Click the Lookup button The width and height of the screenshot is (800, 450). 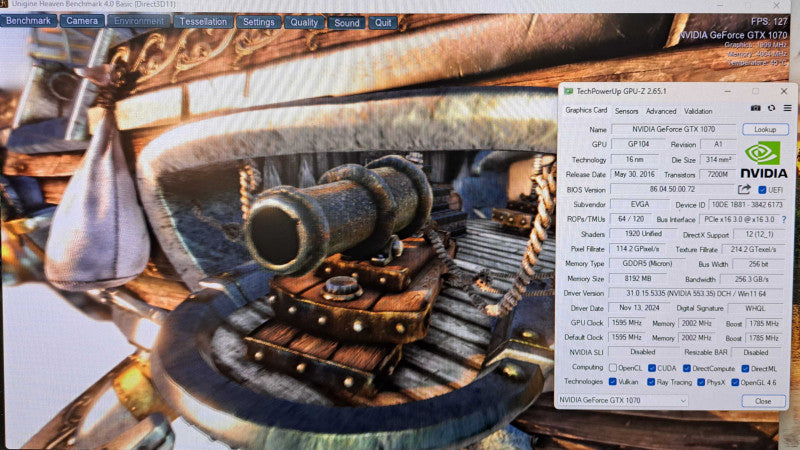point(765,130)
